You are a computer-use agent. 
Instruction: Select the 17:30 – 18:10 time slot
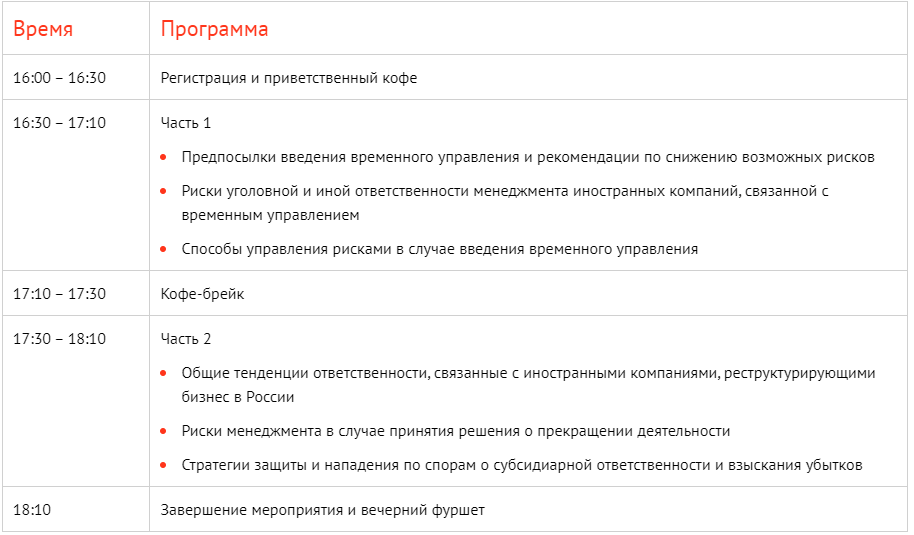(59, 339)
